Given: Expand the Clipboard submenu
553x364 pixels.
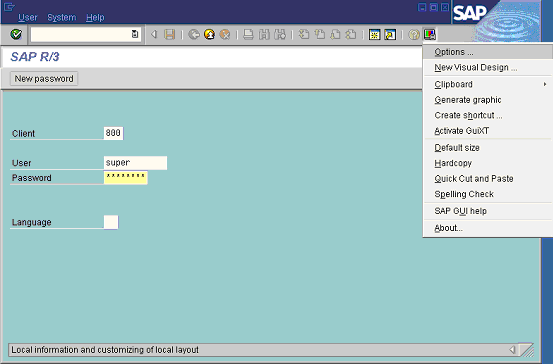Looking at the screenshot, I should pyautogui.click(x=487, y=84).
